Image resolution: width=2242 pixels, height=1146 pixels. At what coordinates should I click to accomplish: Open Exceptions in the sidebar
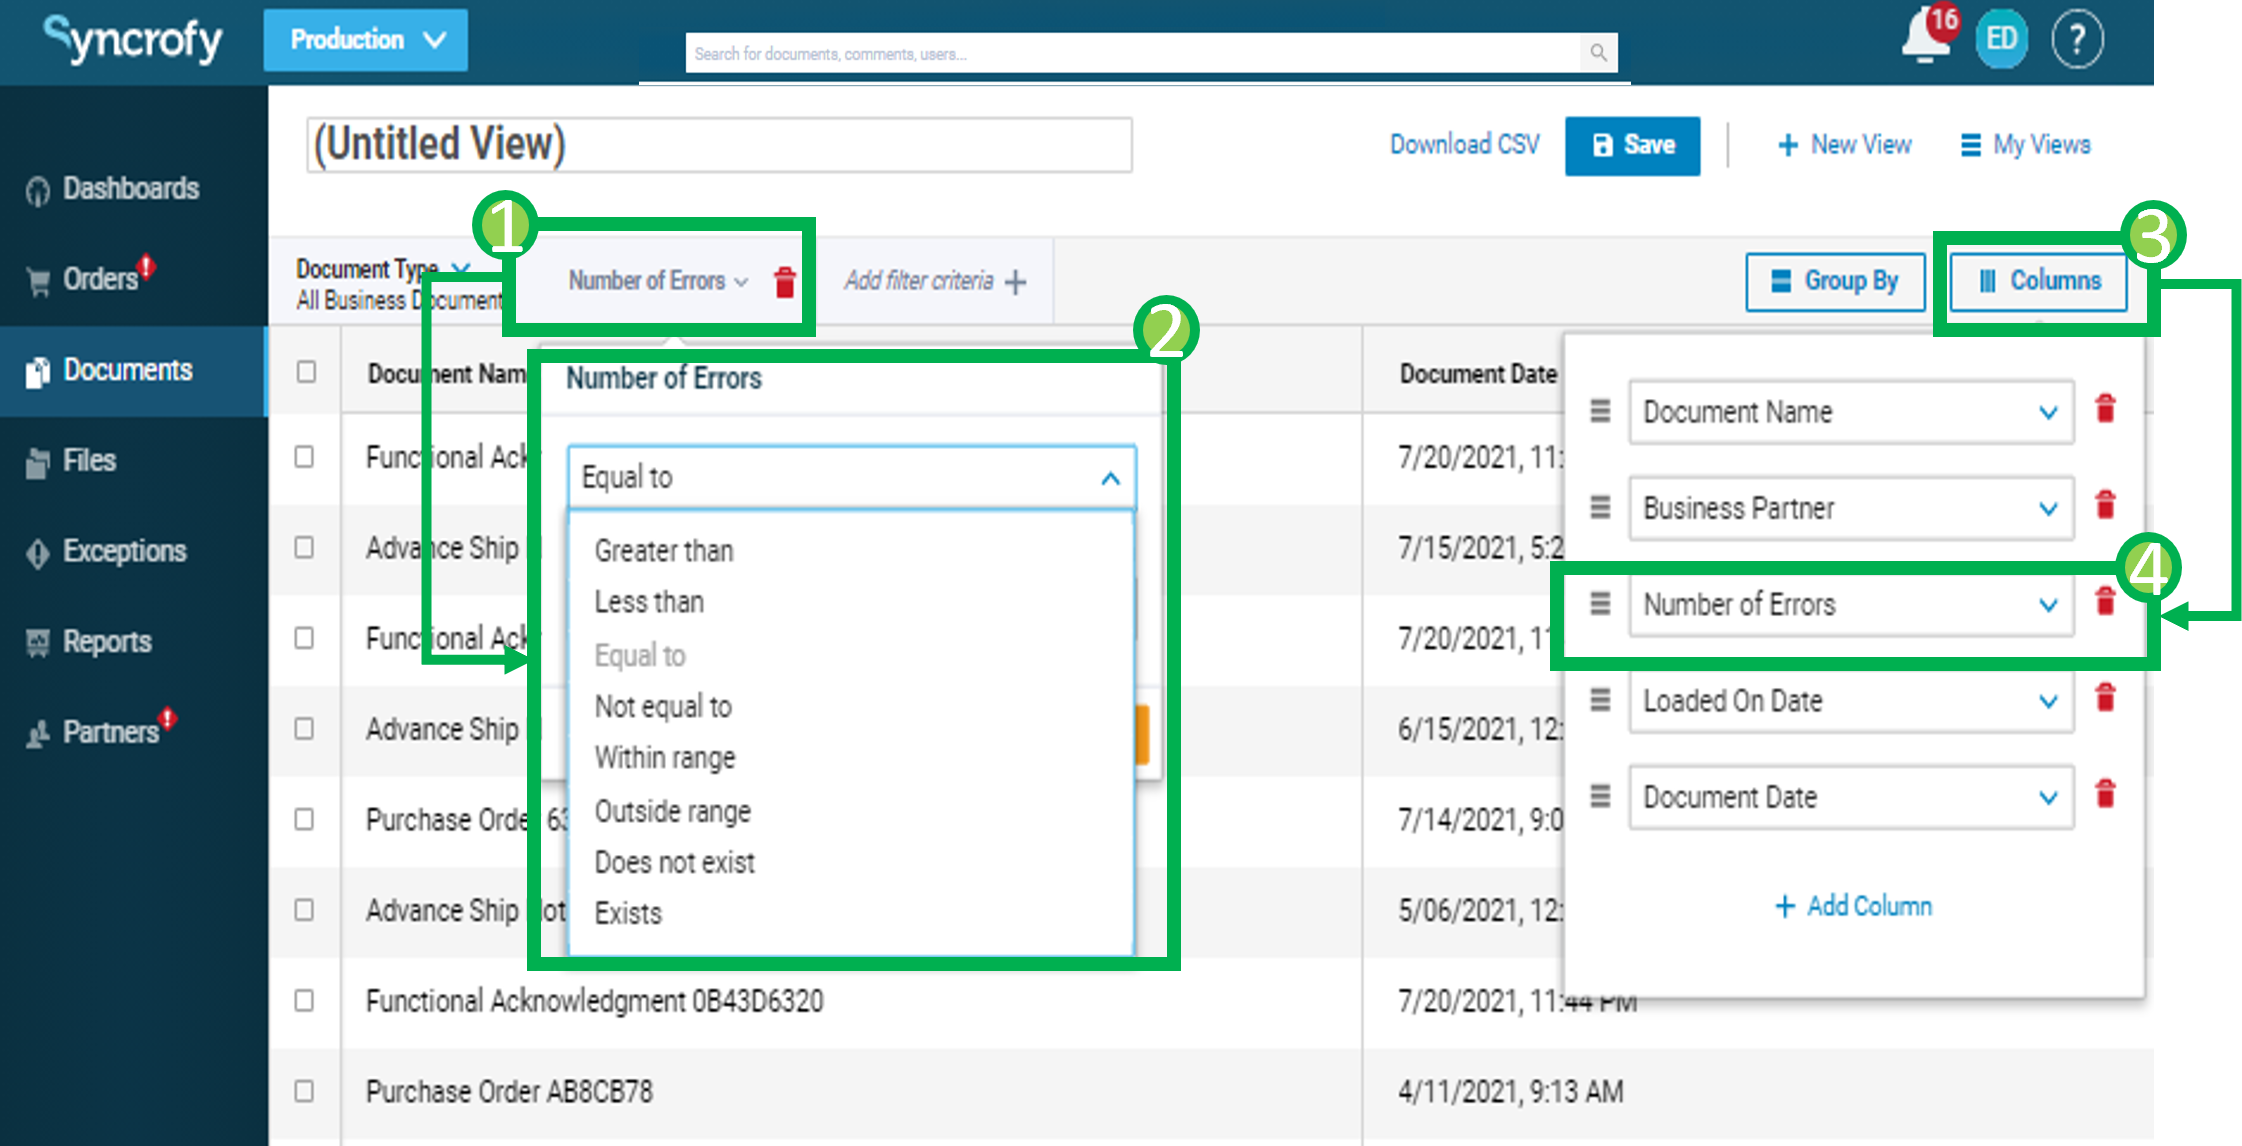(x=124, y=551)
